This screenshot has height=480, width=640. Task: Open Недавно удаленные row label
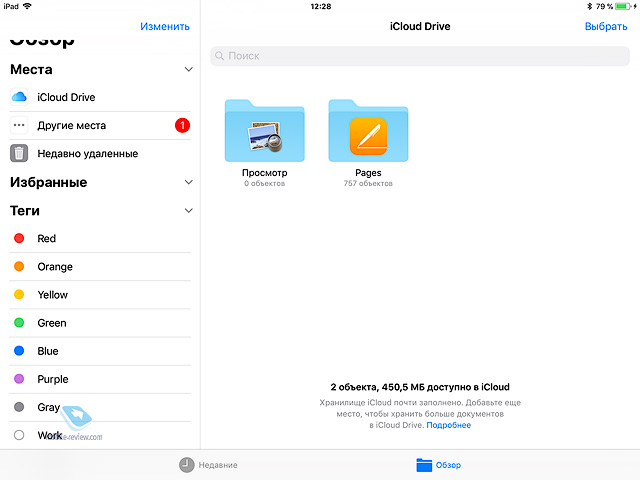[x=88, y=154]
